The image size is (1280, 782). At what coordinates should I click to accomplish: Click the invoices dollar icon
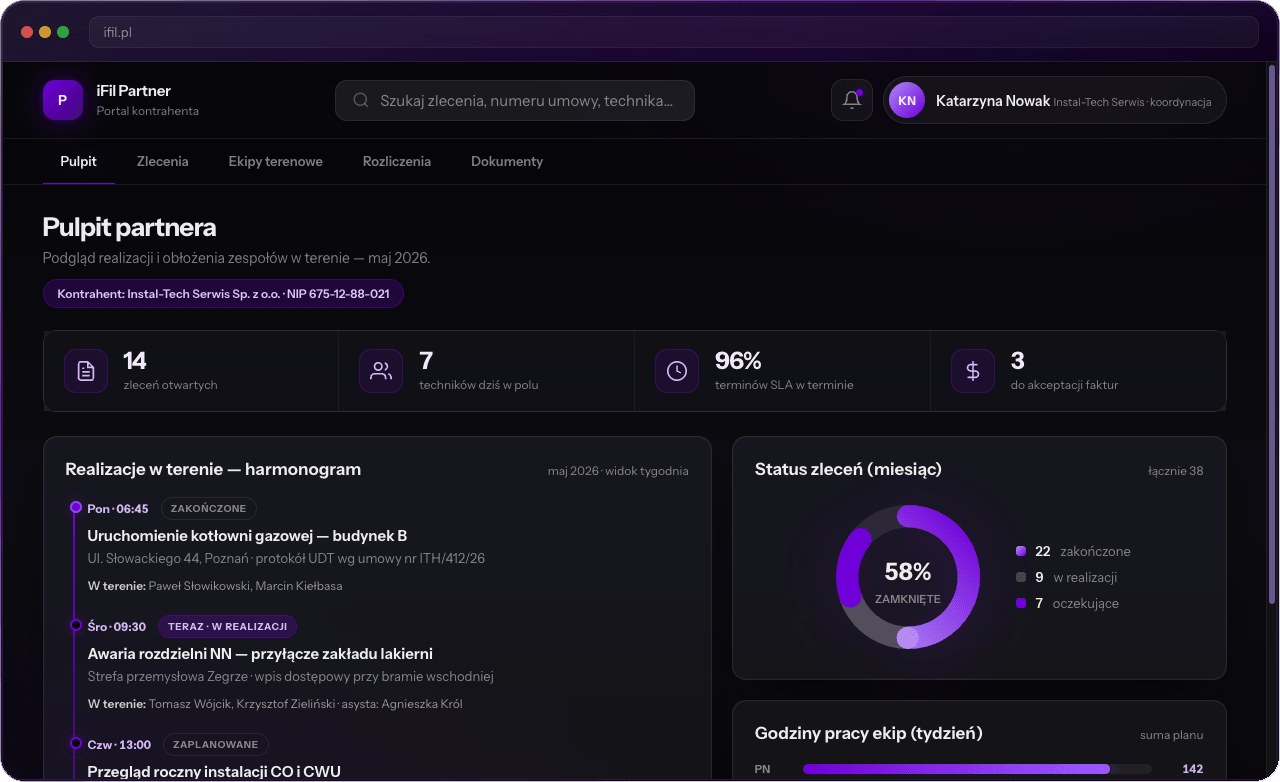click(973, 371)
